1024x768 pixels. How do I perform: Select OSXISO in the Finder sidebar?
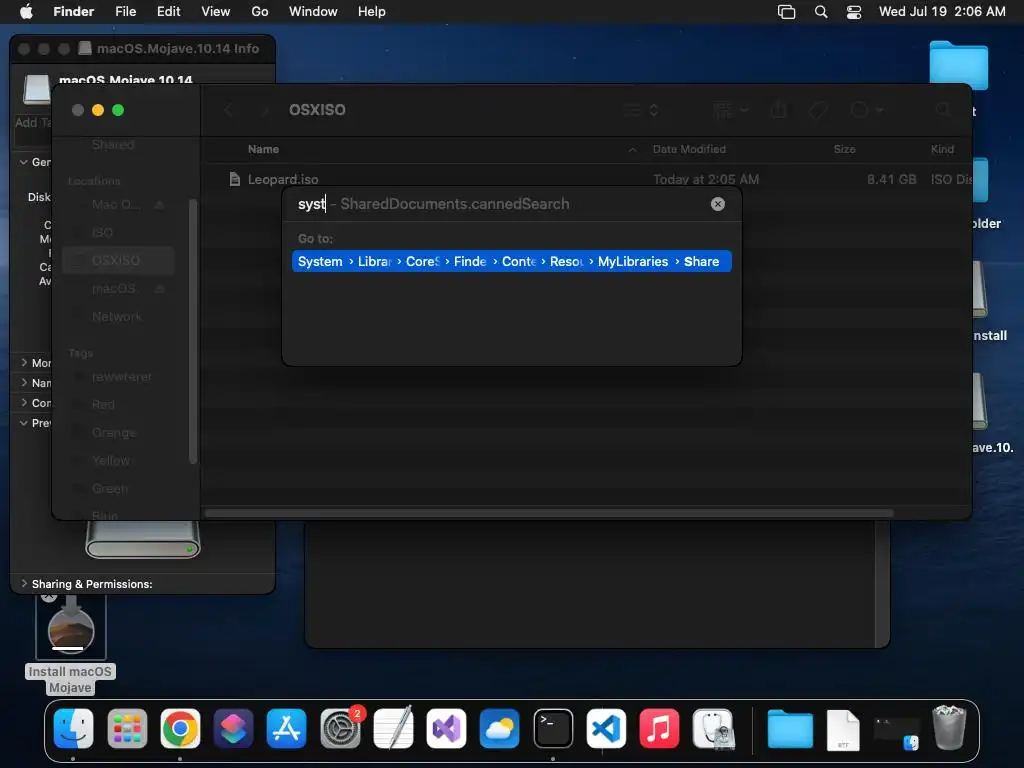119,260
